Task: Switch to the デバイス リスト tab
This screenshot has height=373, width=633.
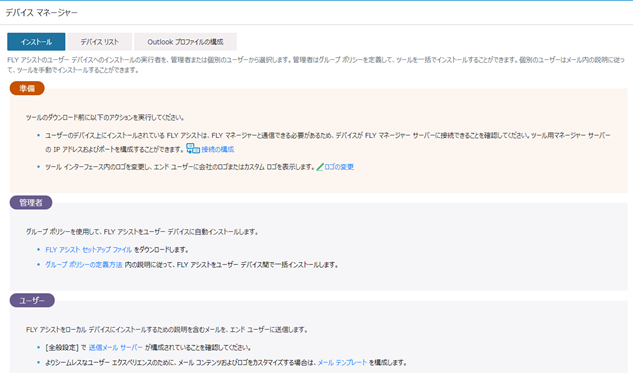Action: (x=99, y=42)
